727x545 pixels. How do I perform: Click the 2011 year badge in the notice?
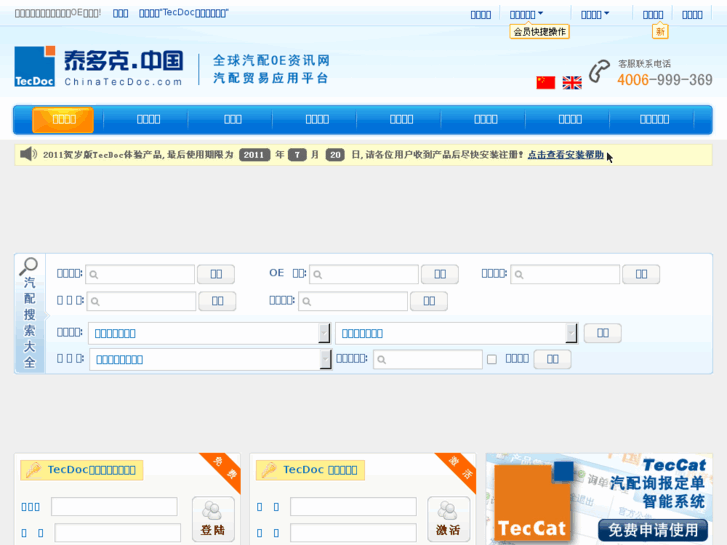click(x=254, y=155)
